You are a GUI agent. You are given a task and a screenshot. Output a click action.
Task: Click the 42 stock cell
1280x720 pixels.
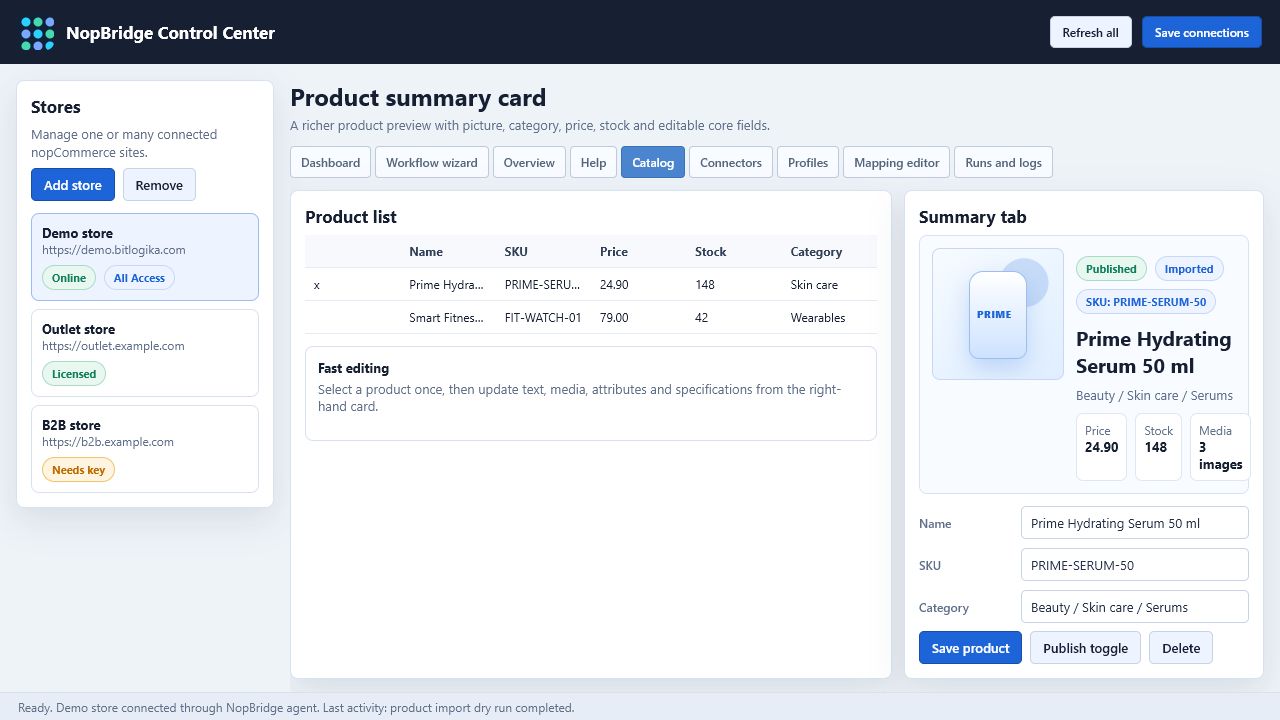[x=702, y=318]
